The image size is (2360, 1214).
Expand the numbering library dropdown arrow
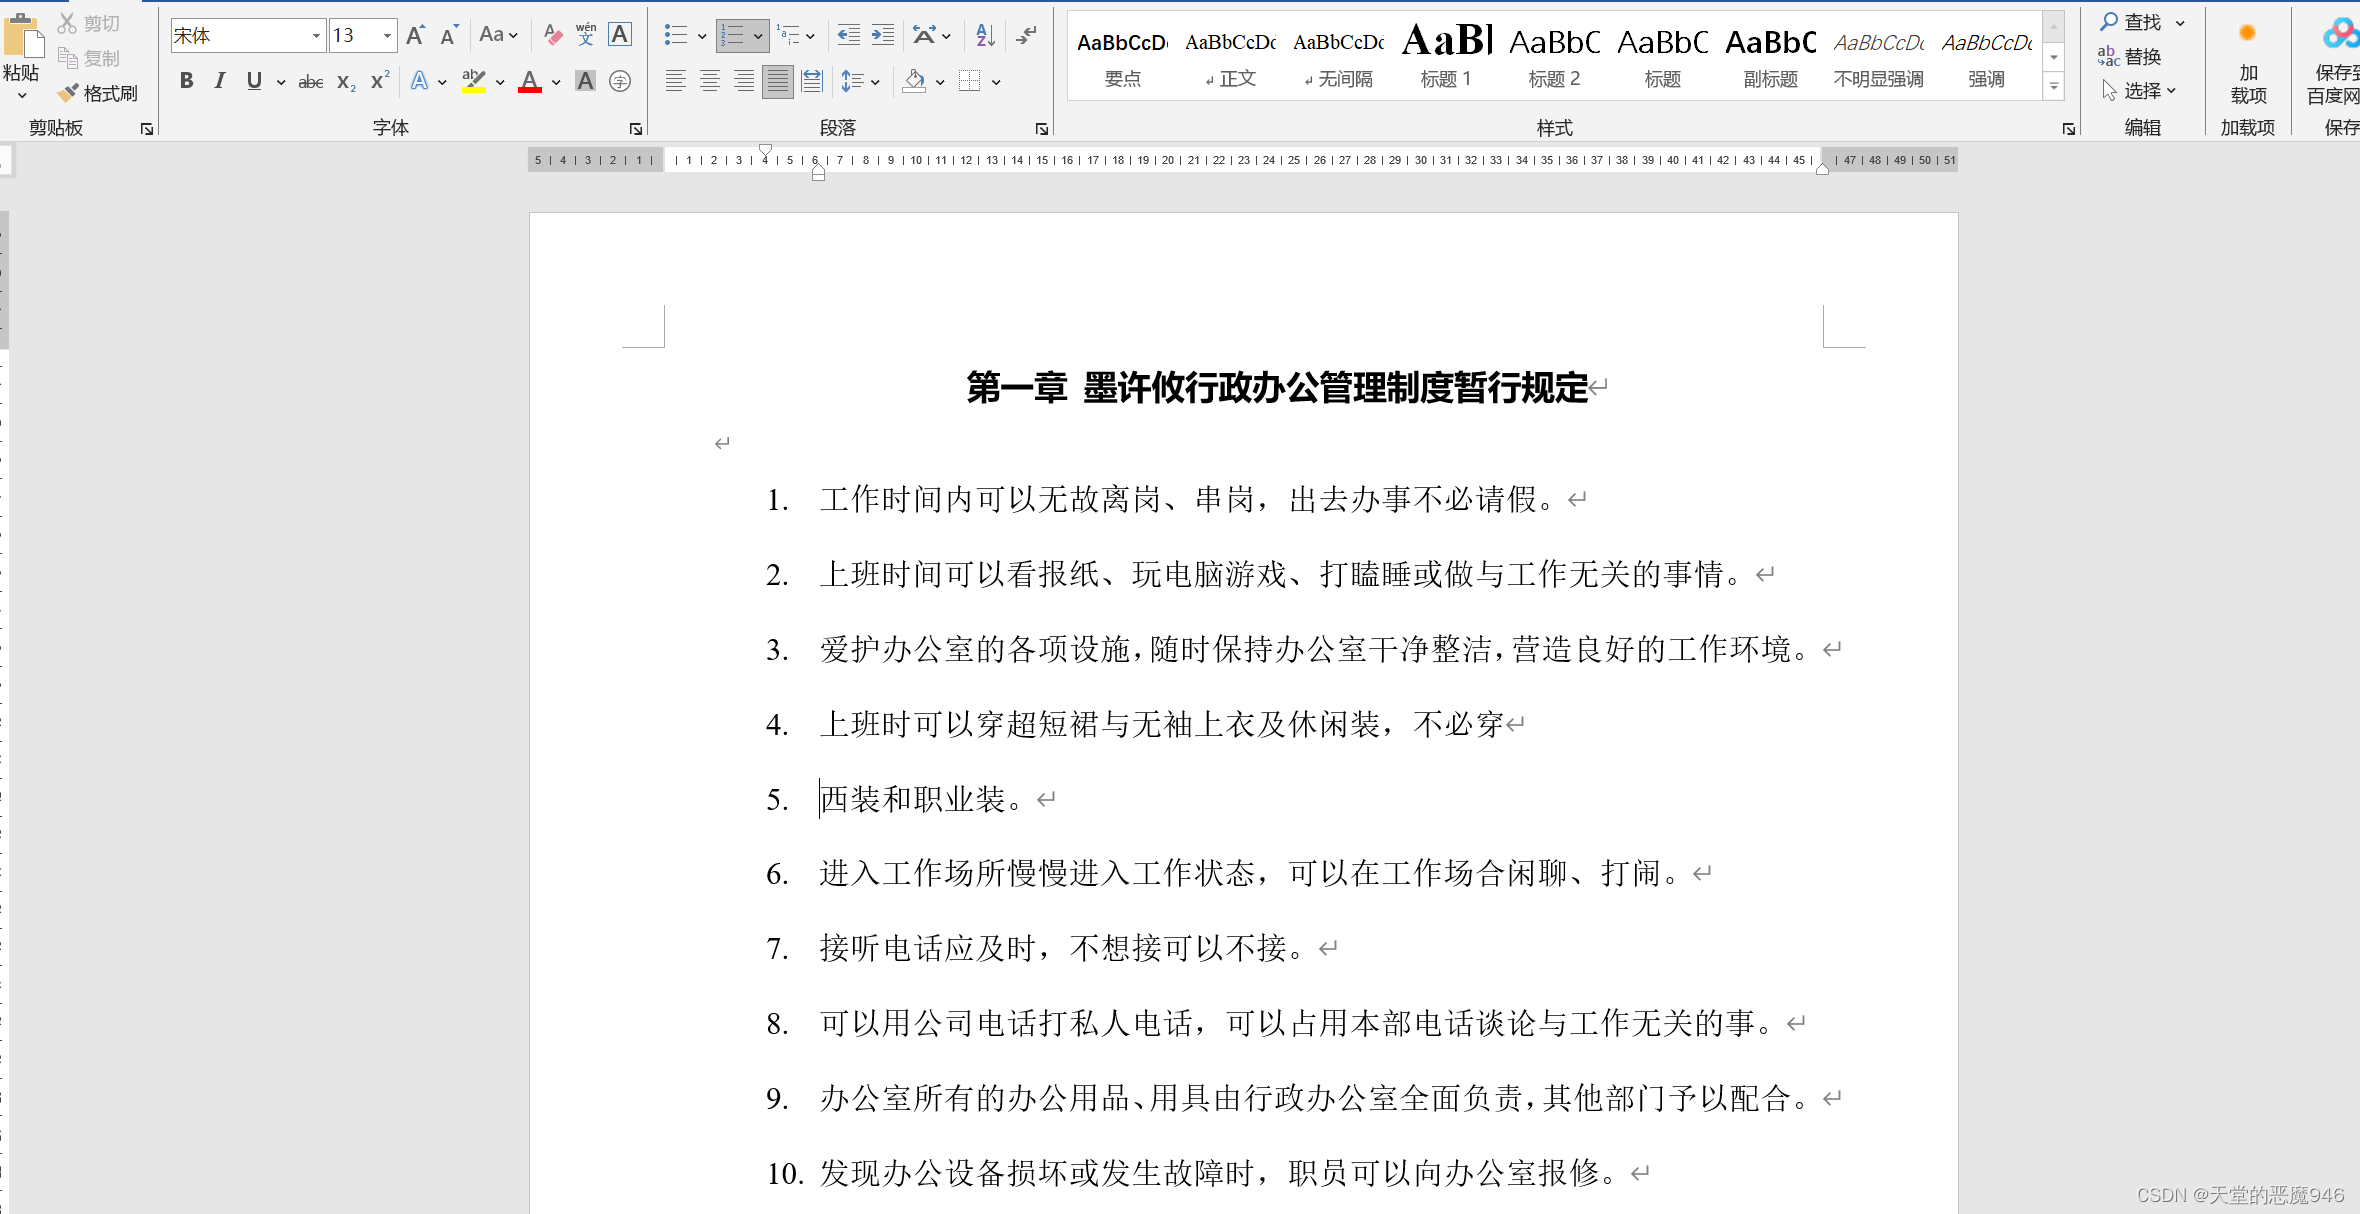point(759,37)
